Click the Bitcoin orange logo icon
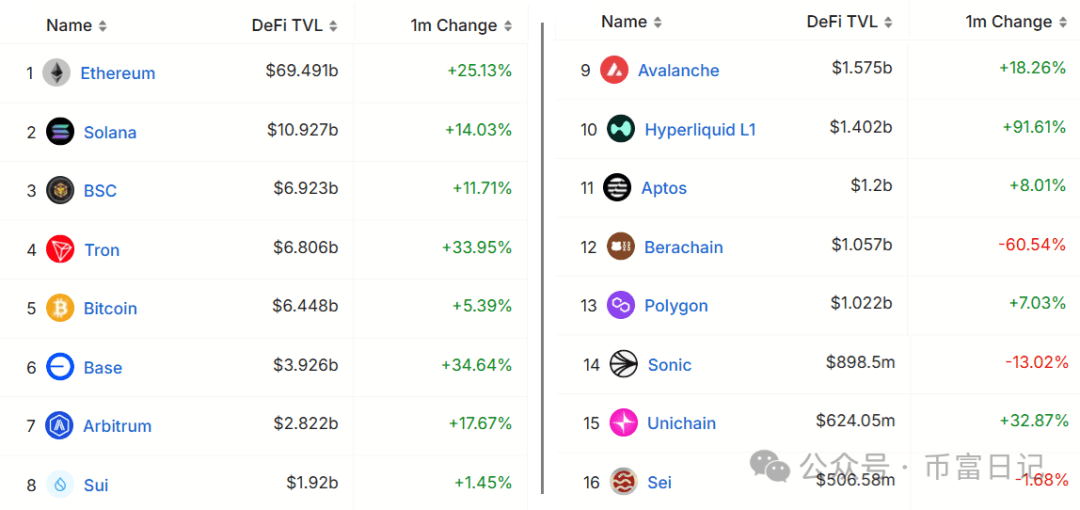 click(60, 308)
